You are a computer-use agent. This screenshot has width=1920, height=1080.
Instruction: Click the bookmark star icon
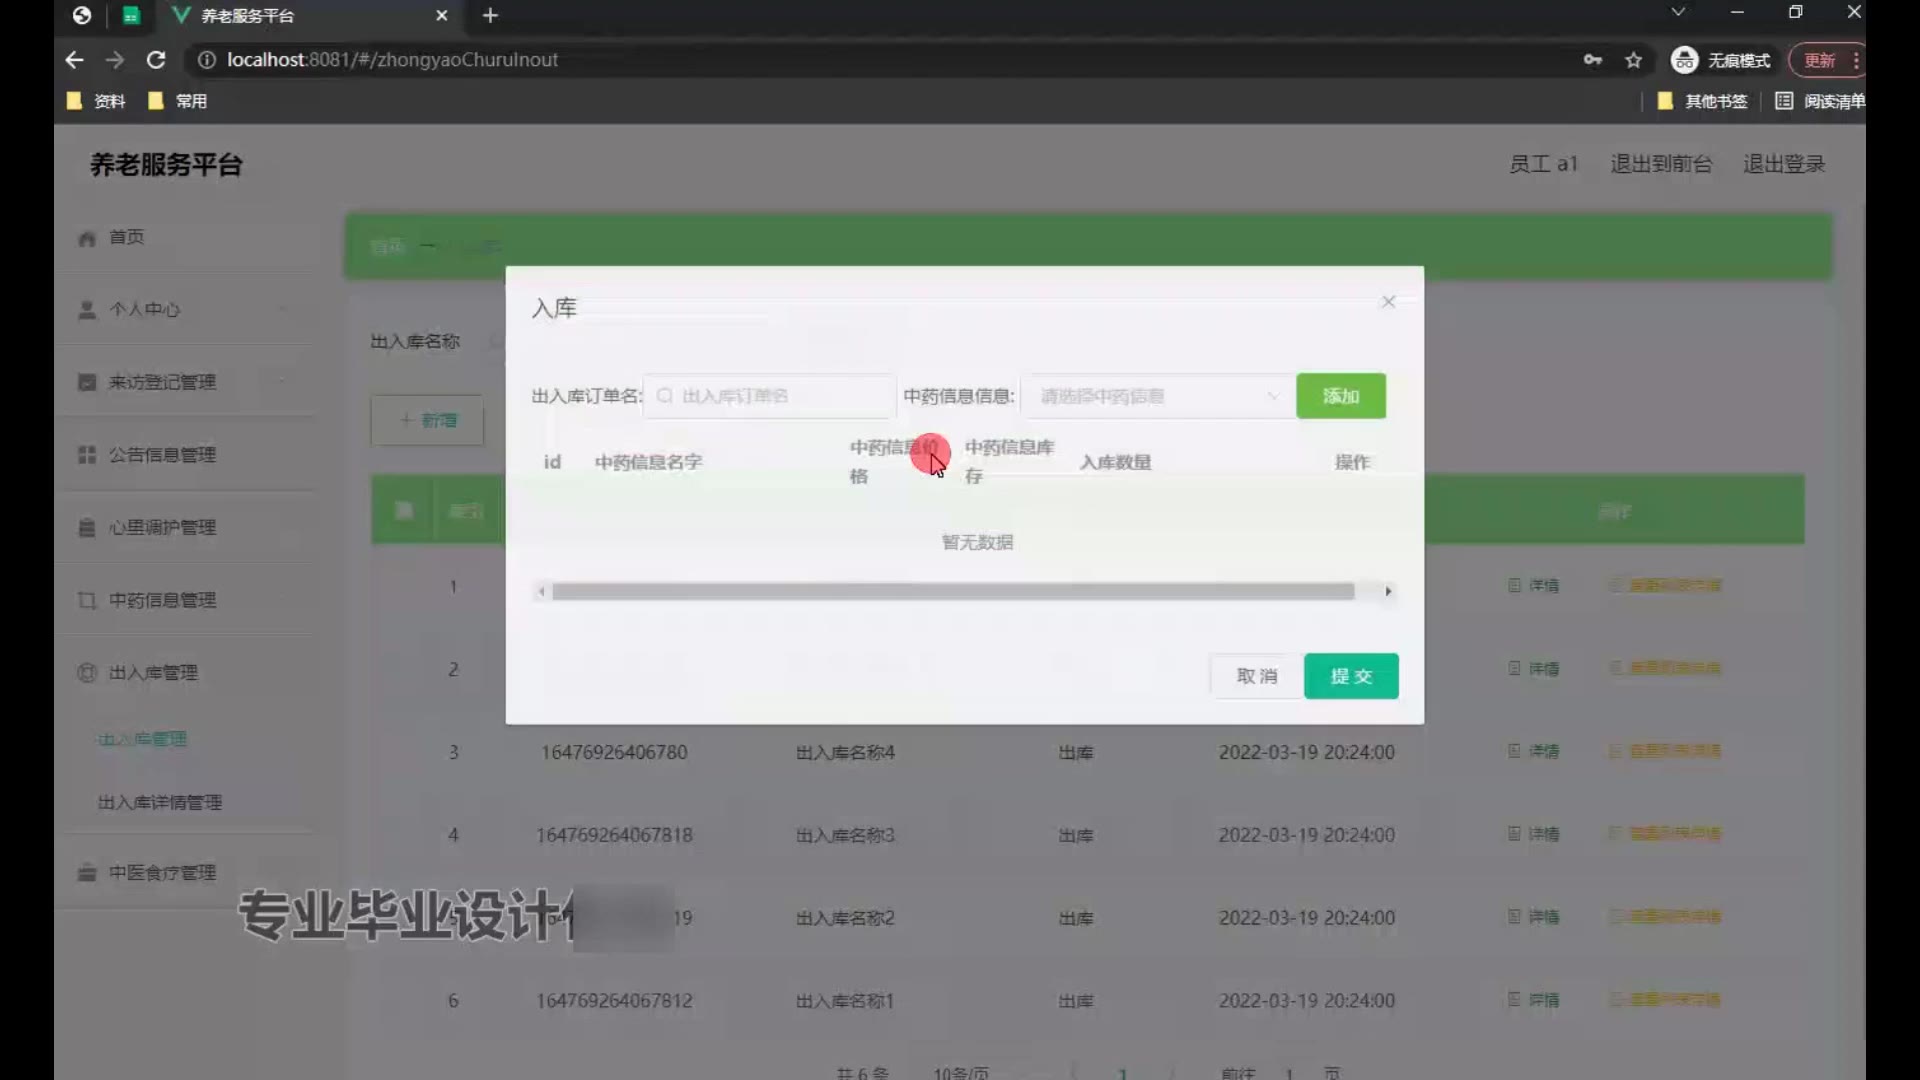[1633, 60]
